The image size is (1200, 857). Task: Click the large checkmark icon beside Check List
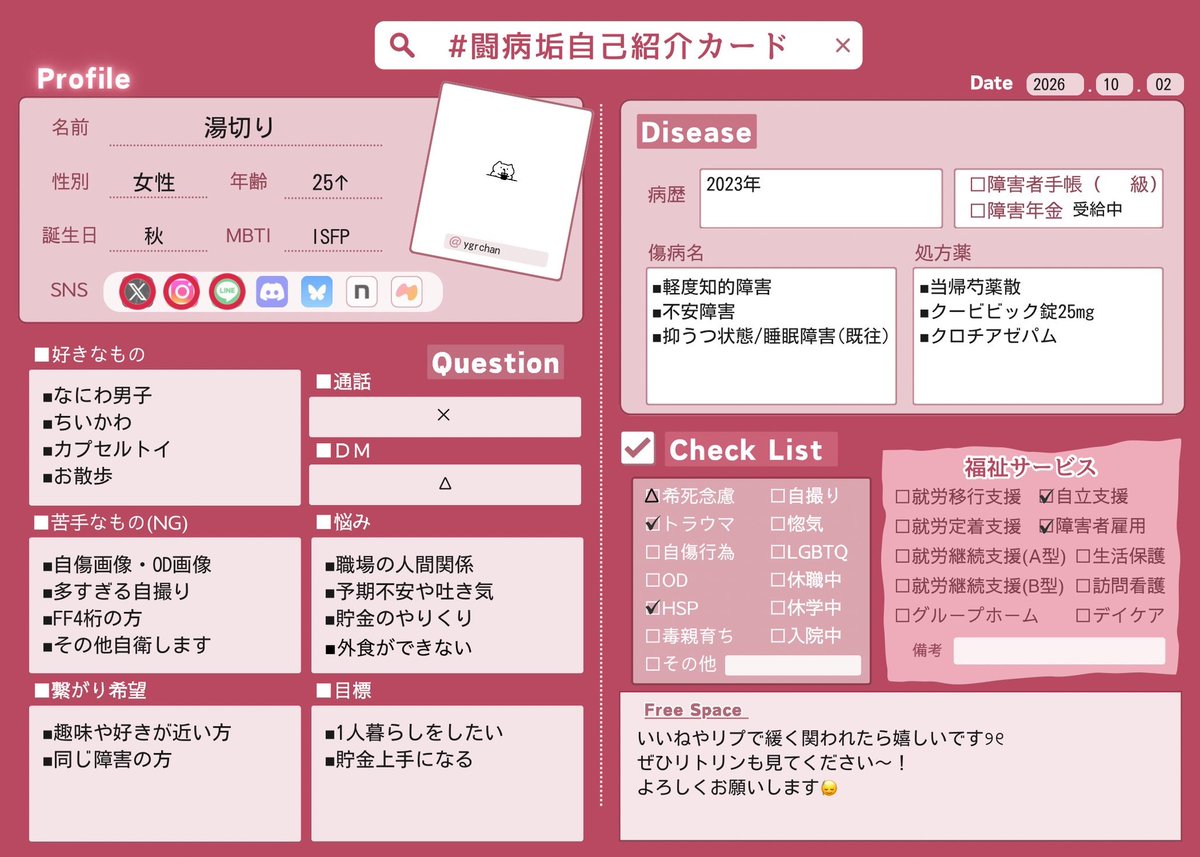tap(637, 448)
